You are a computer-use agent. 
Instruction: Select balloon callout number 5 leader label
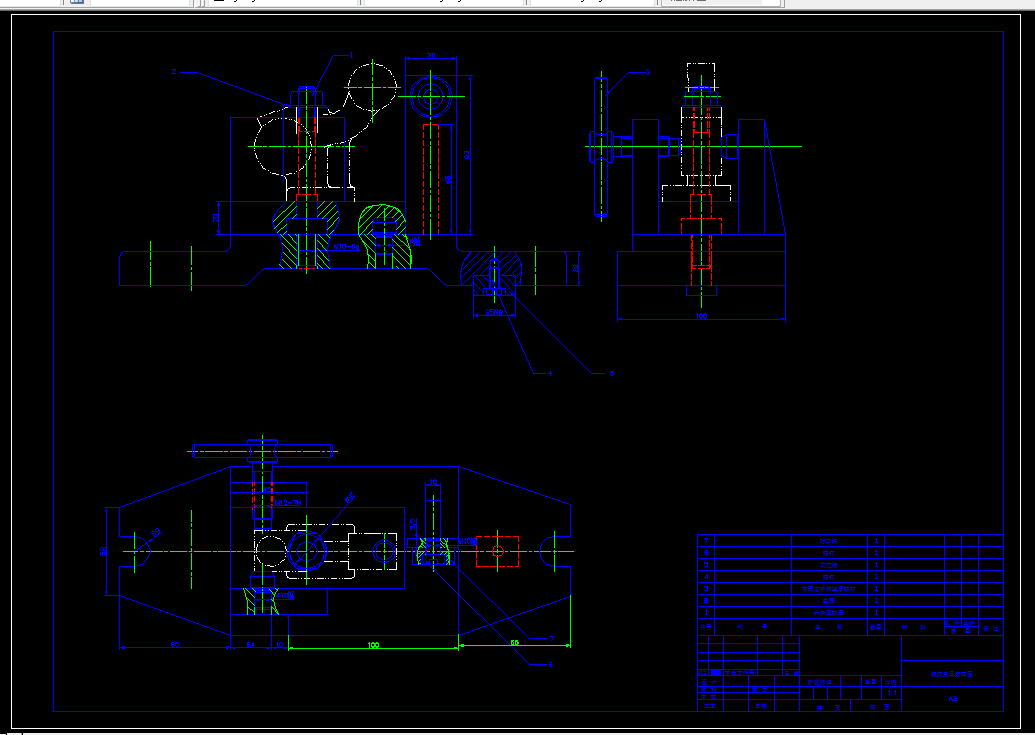click(611, 373)
